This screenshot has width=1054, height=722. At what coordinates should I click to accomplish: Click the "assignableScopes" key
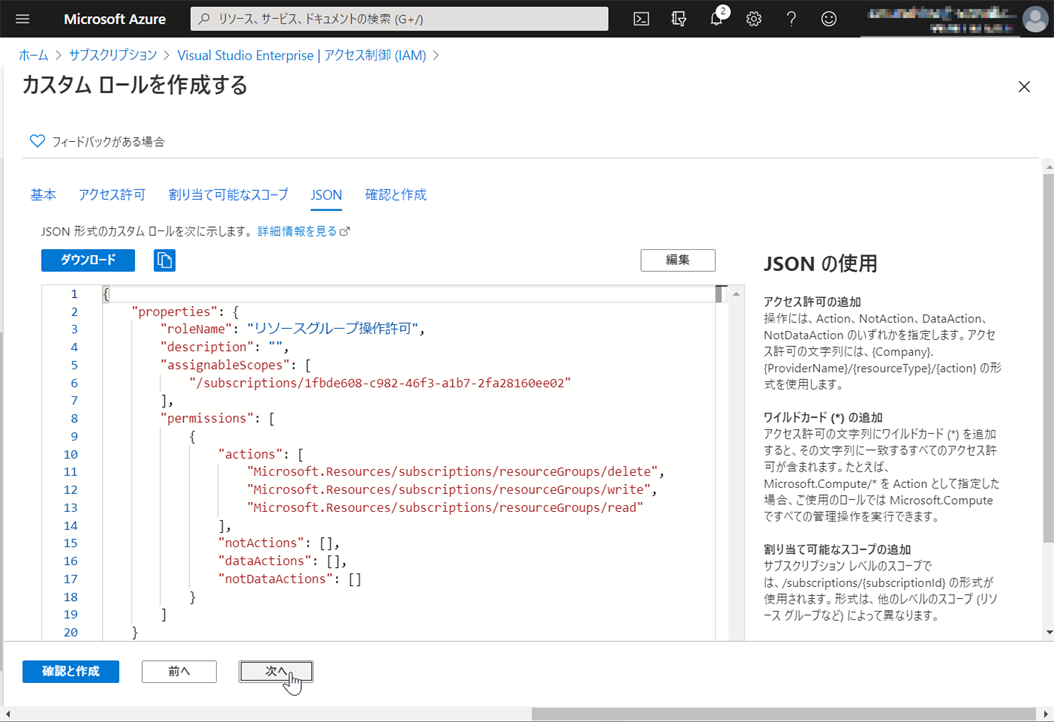coord(225,365)
